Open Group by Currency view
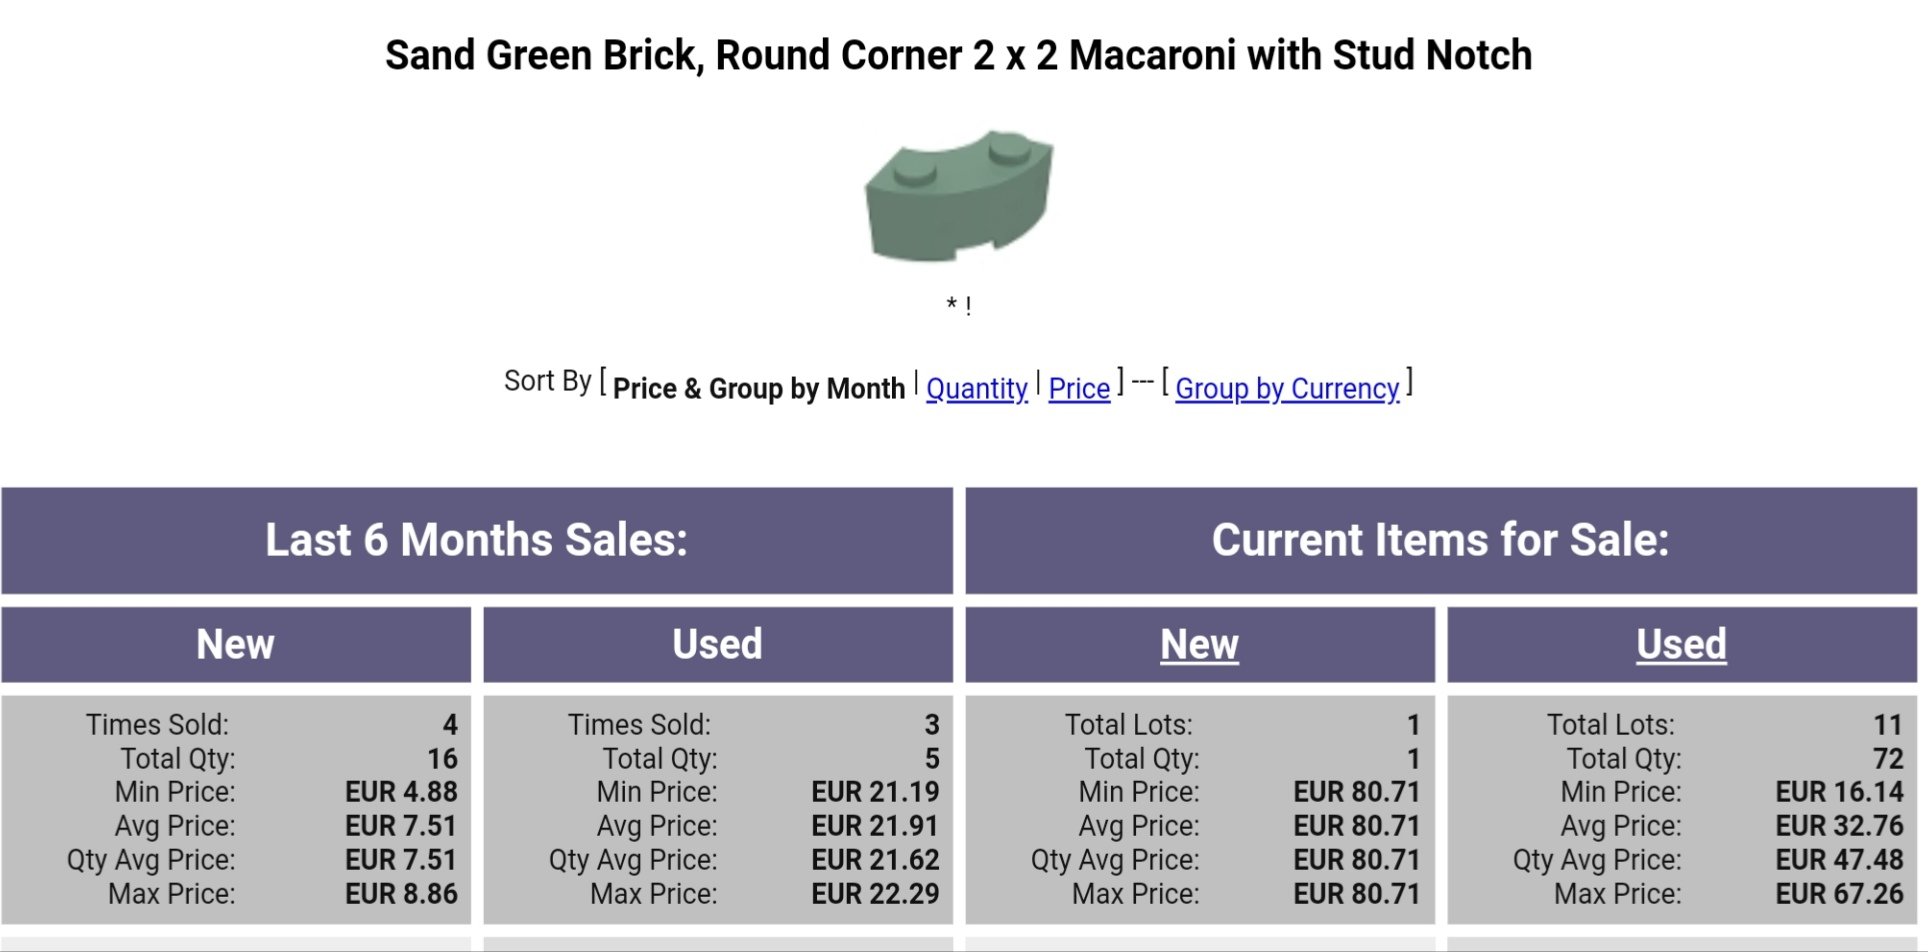The width and height of the screenshot is (1928, 952). click(x=1287, y=388)
